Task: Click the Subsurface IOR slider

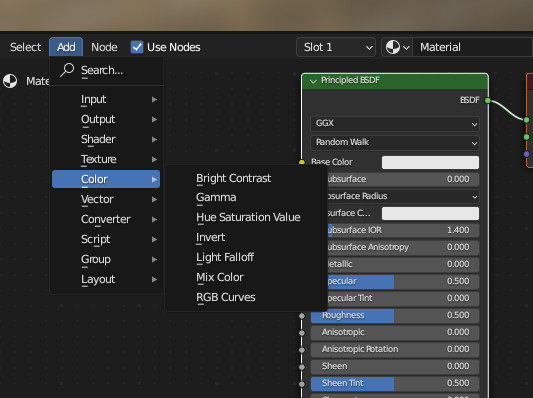Action: [403, 230]
